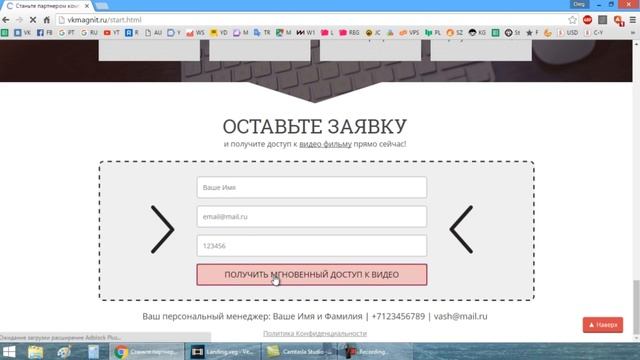
Task: Open the SZ bookmark
Action: click(455, 33)
